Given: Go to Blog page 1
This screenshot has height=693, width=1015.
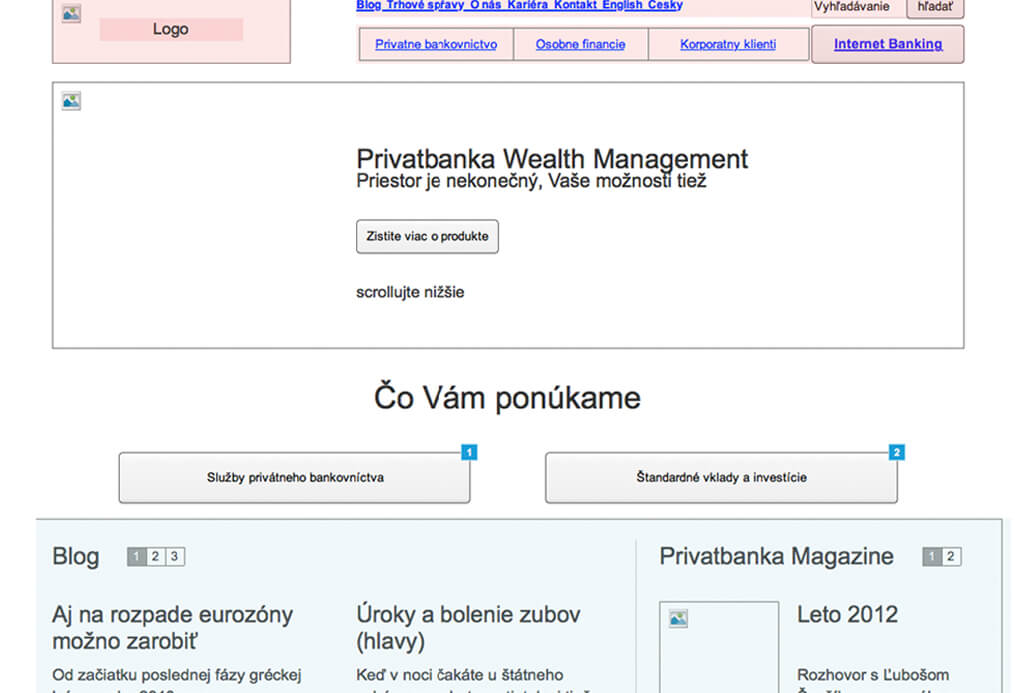Looking at the screenshot, I should tap(137, 556).
